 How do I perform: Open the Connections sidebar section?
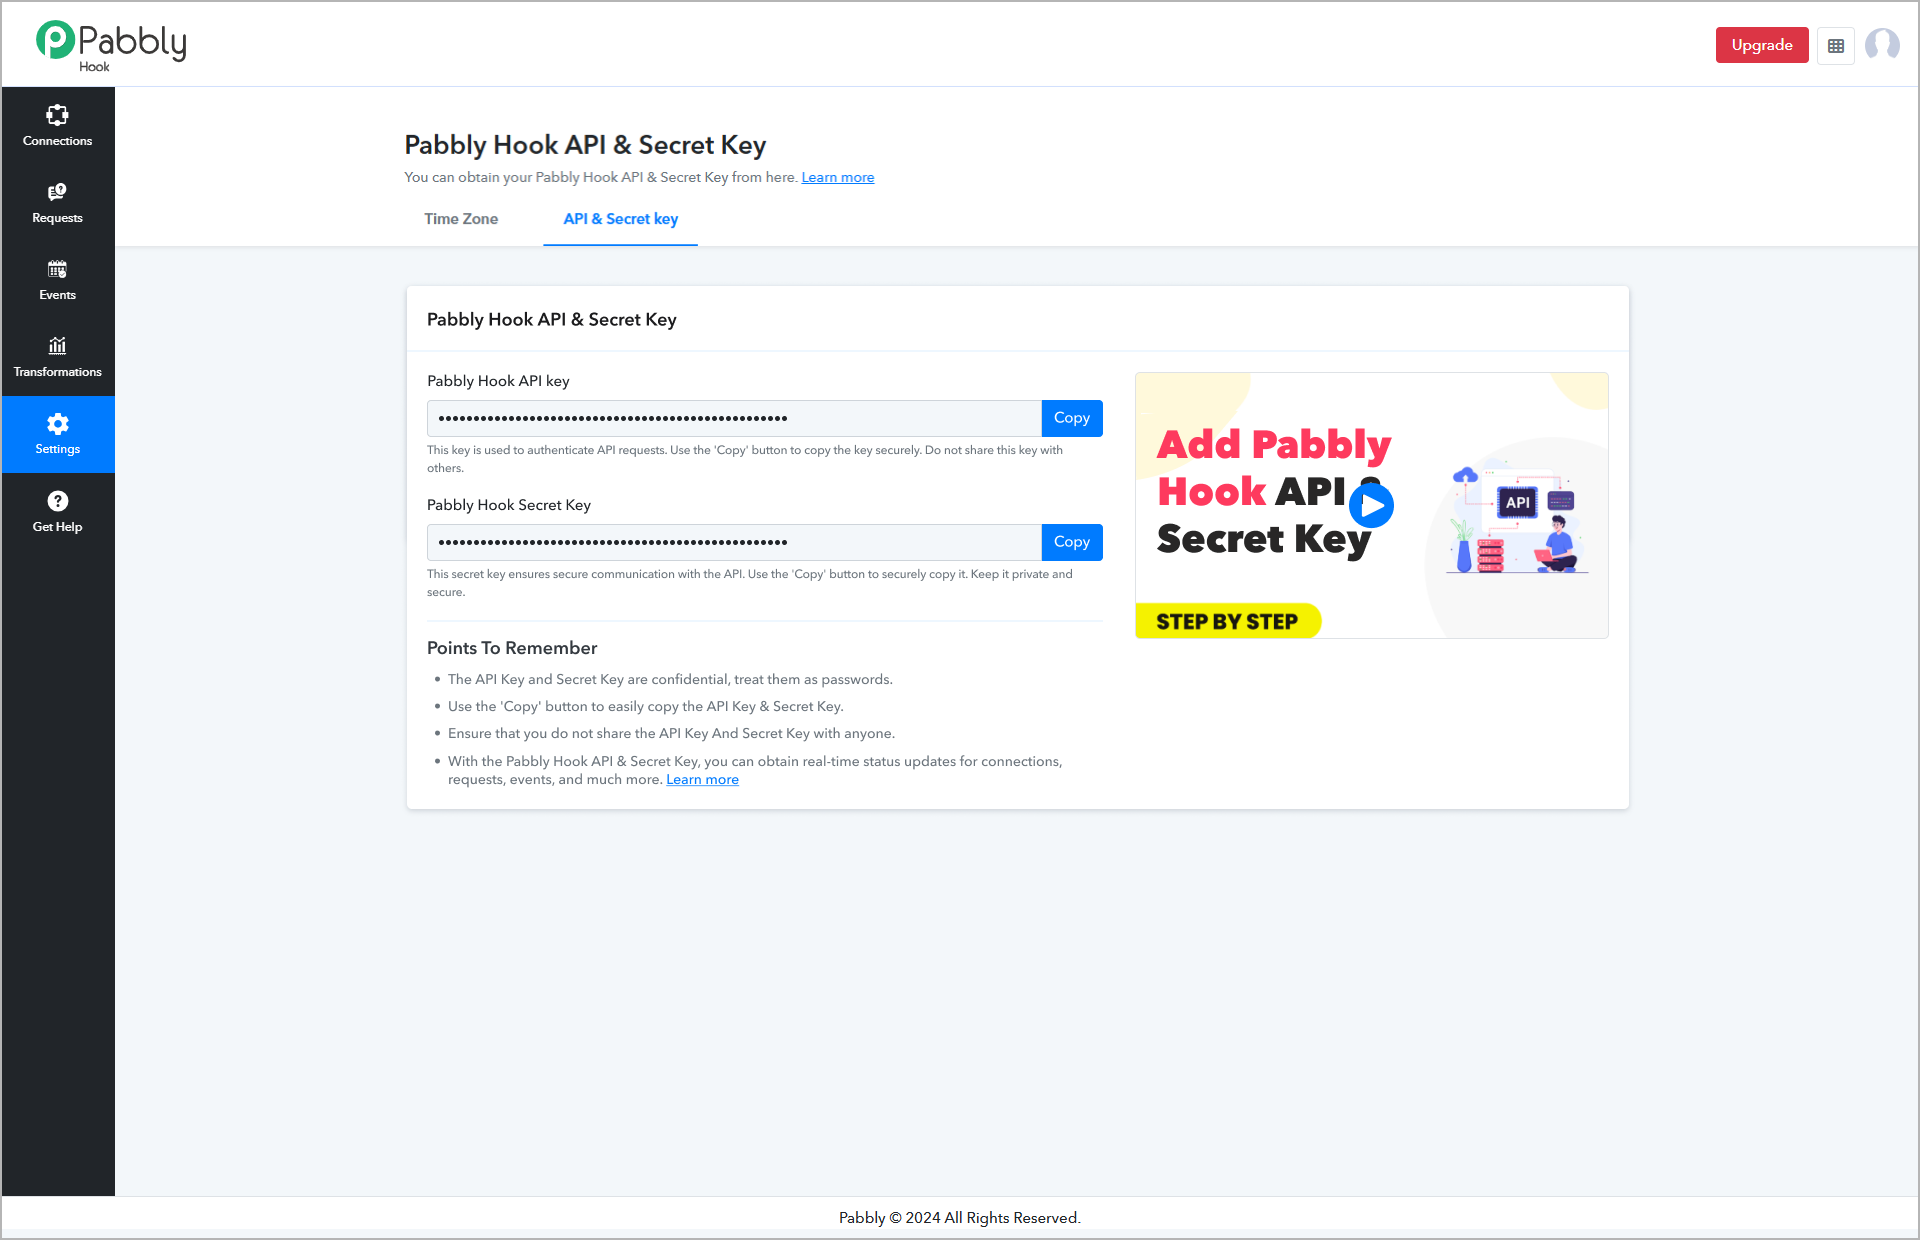(x=58, y=126)
